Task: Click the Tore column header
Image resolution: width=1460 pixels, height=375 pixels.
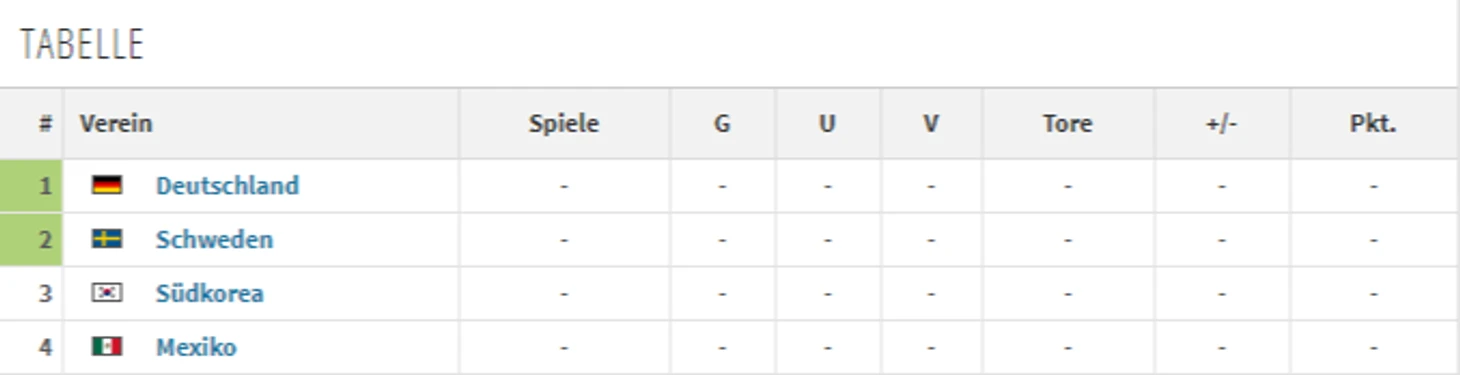Action: tap(1068, 123)
